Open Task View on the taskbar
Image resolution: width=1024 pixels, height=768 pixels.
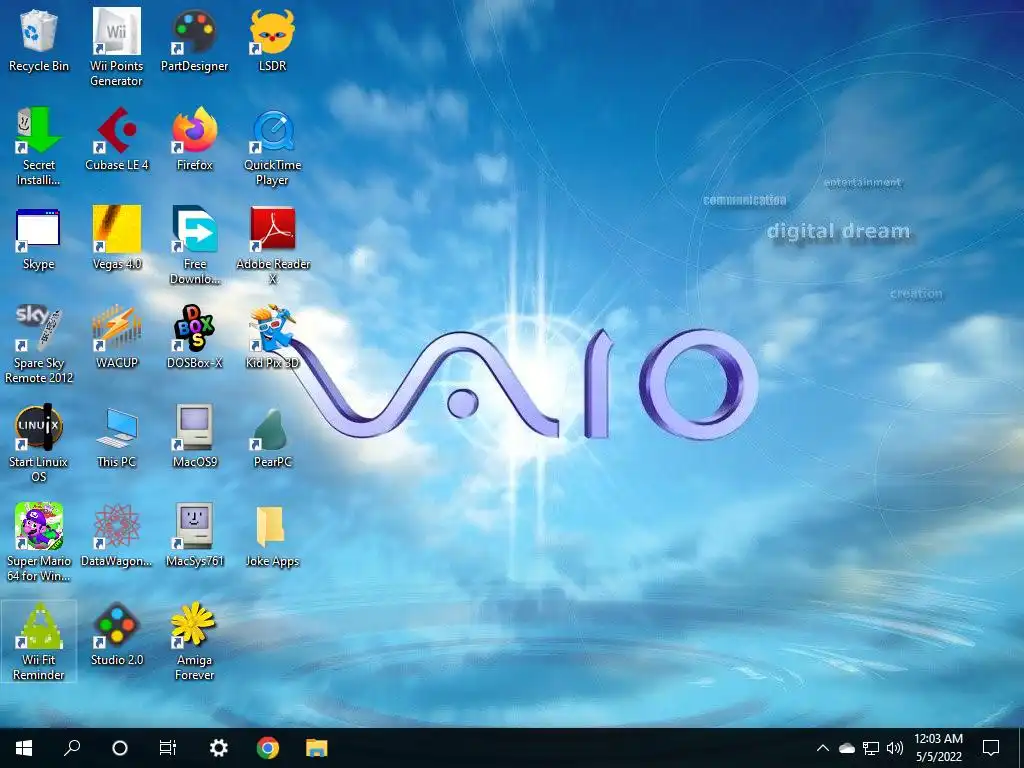[x=168, y=748]
